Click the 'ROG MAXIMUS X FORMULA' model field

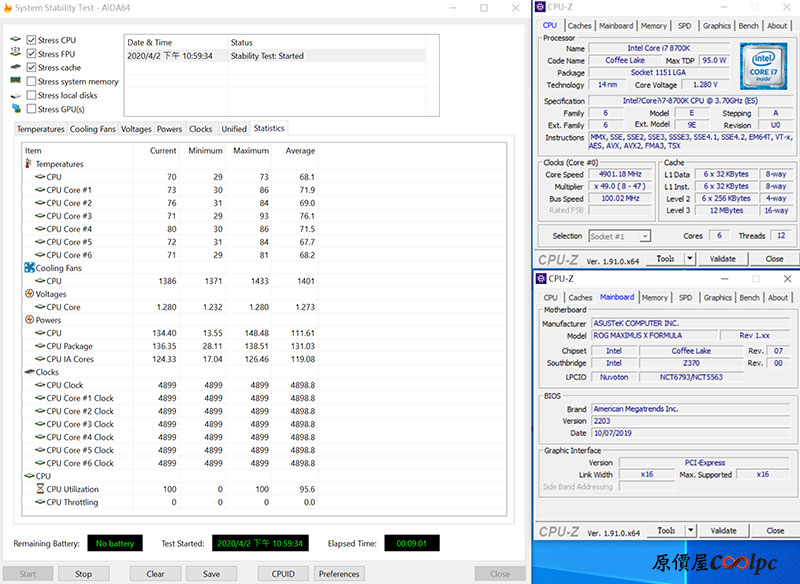click(x=655, y=336)
